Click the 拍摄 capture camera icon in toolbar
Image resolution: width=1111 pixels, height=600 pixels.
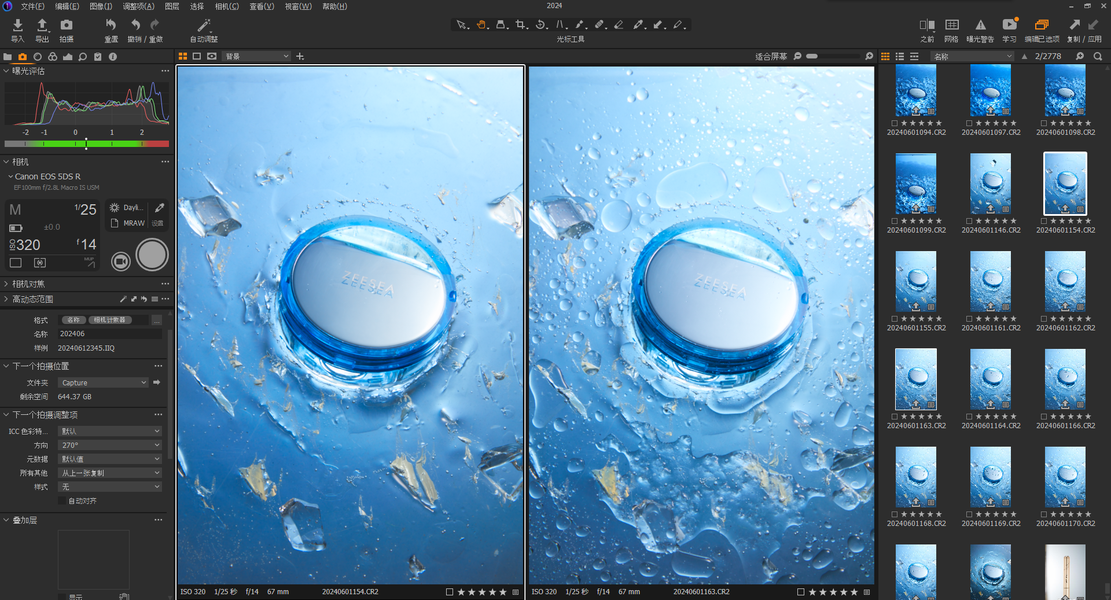[x=66, y=26]
